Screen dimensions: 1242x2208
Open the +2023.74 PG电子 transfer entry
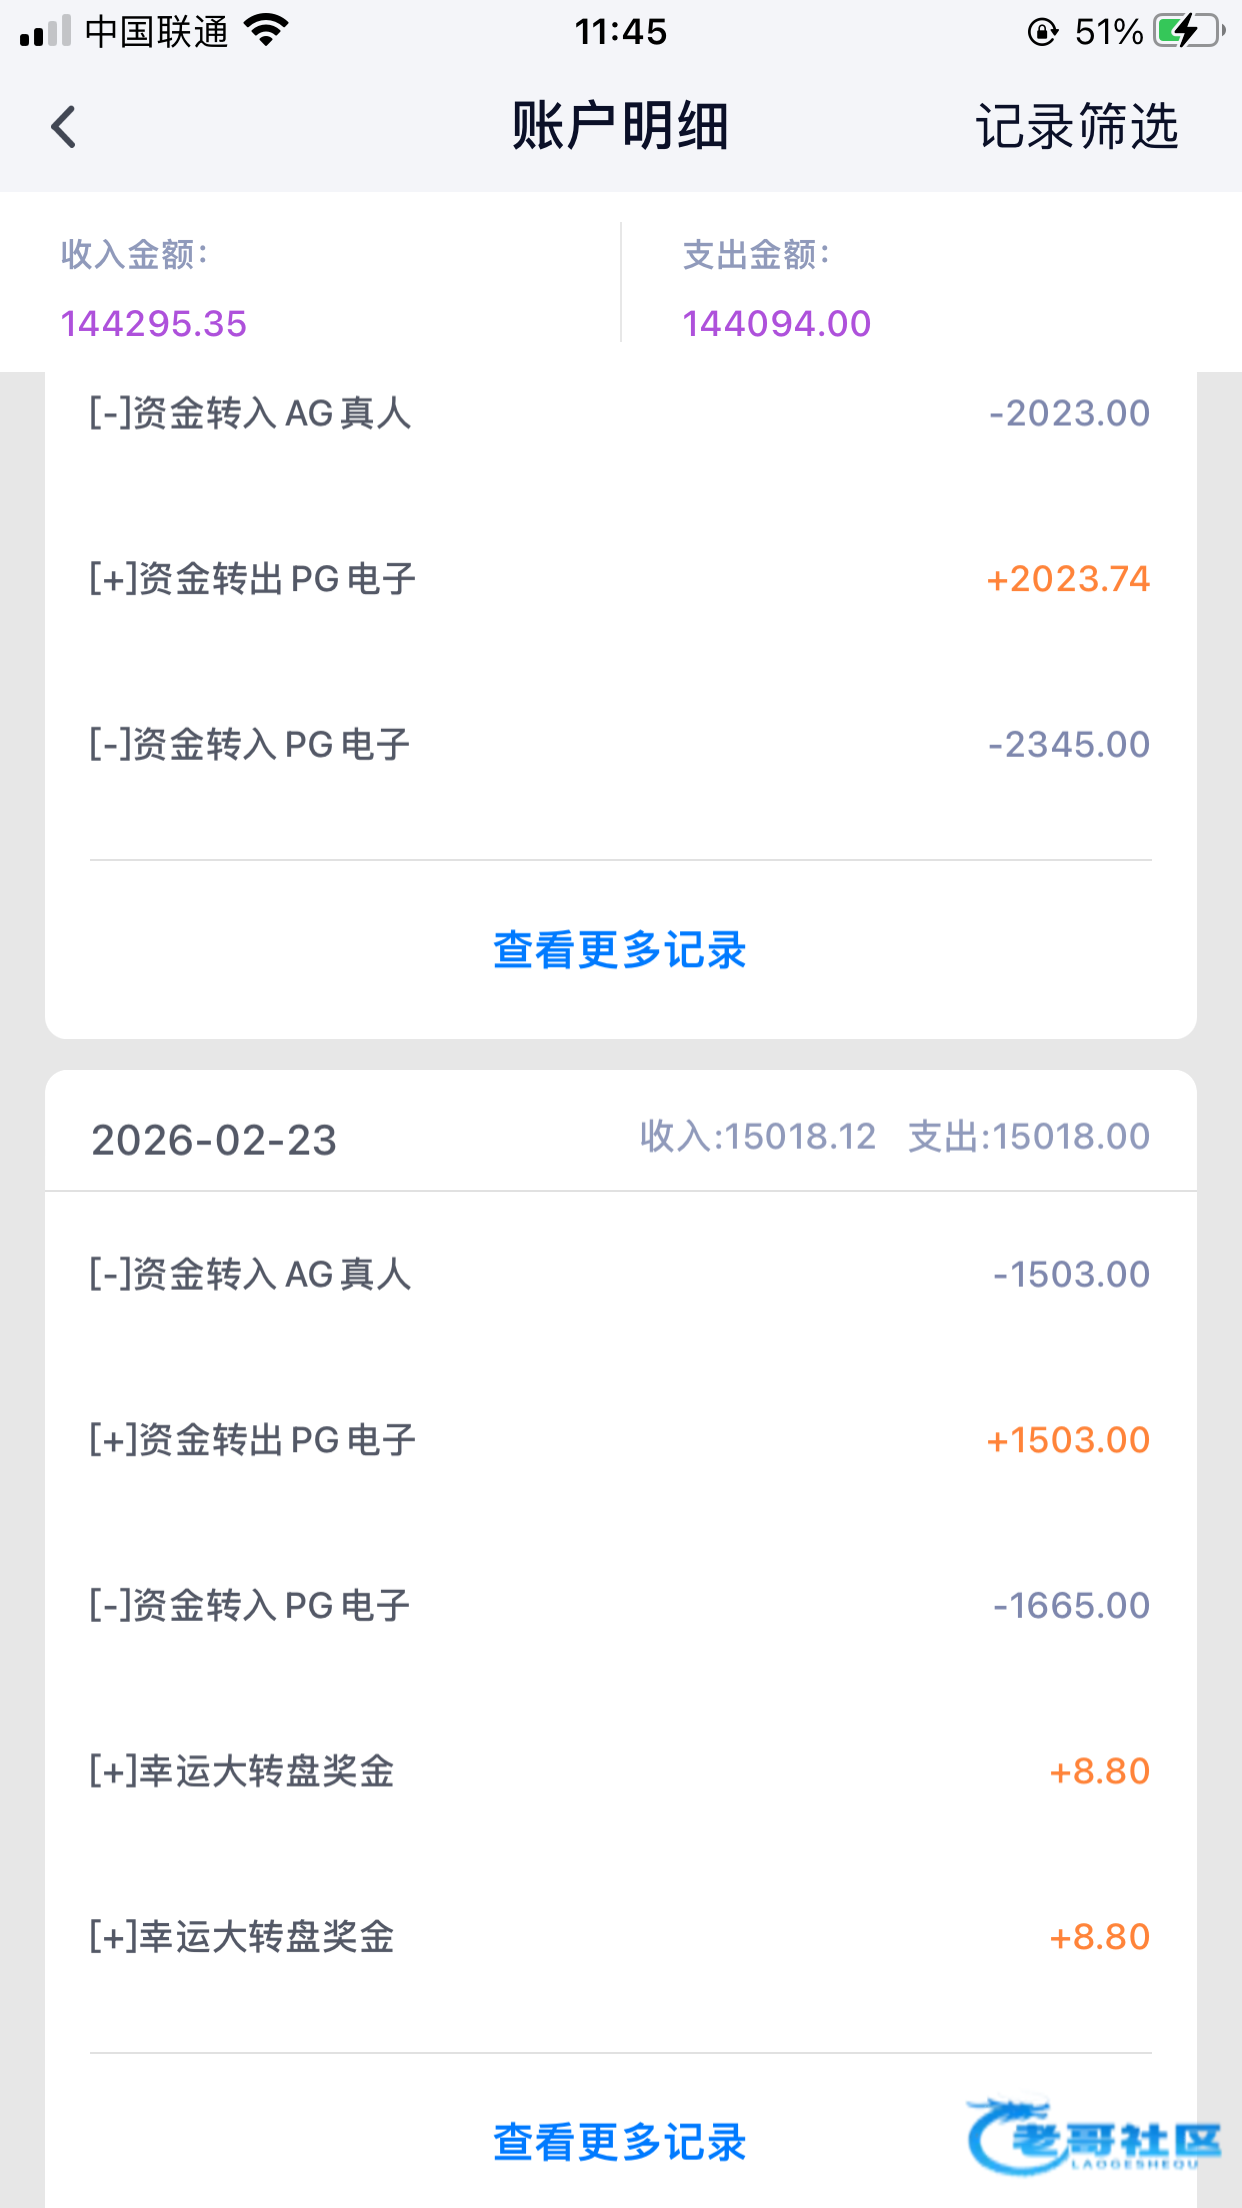[620, 579]
